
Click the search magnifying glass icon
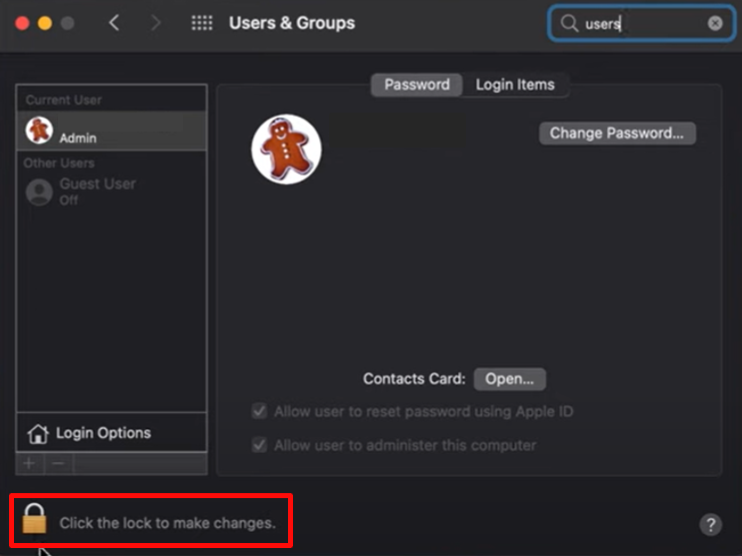tap(569, 23)
